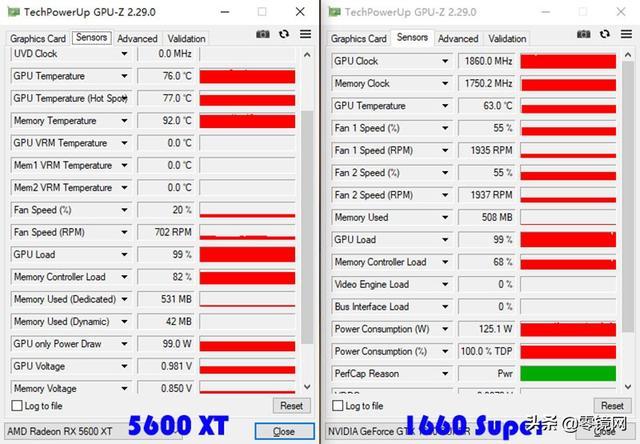This screenshot has width=640, height=444.
Task: Open GPU Load dropdown in left window
Action: 124,255
